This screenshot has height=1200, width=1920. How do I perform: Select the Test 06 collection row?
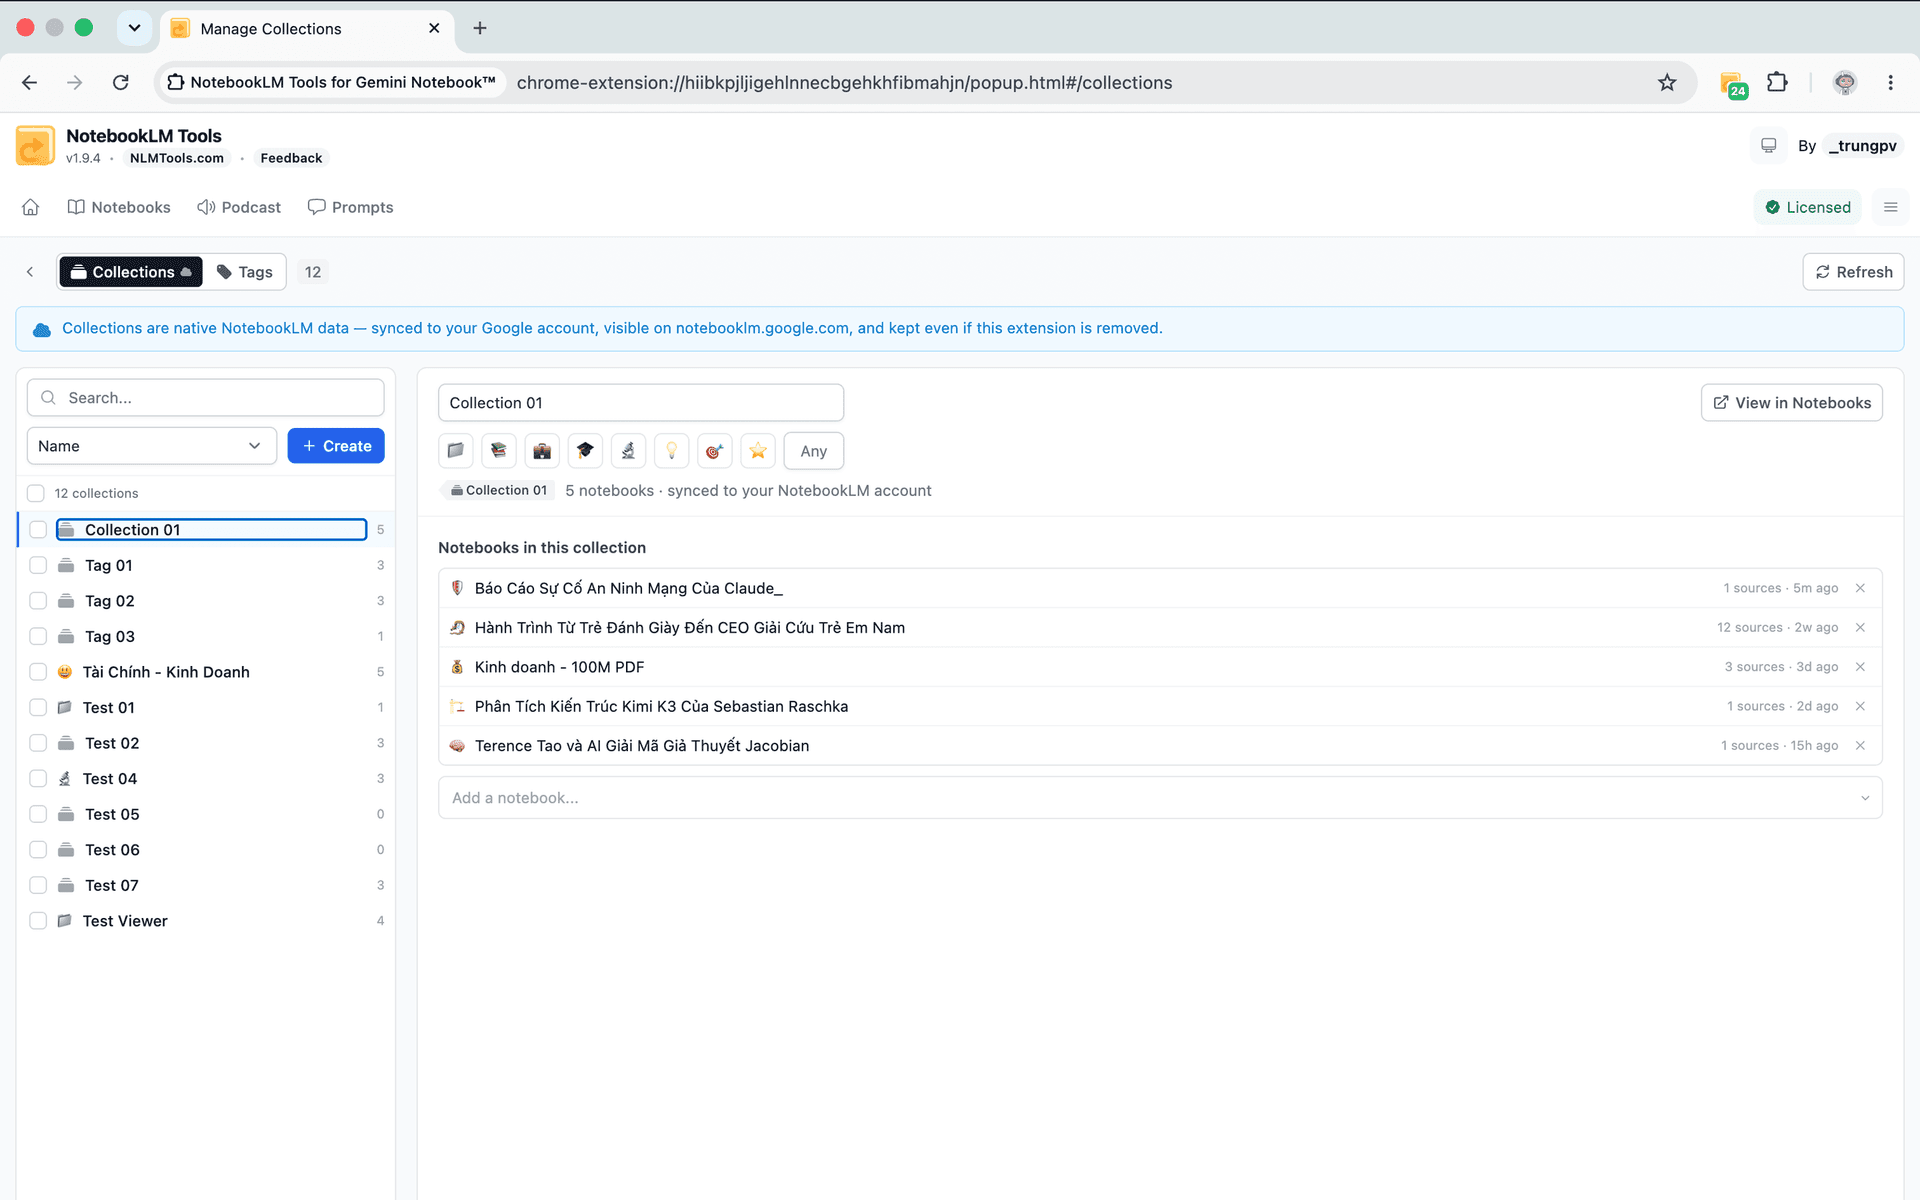(x=206, y=850)
